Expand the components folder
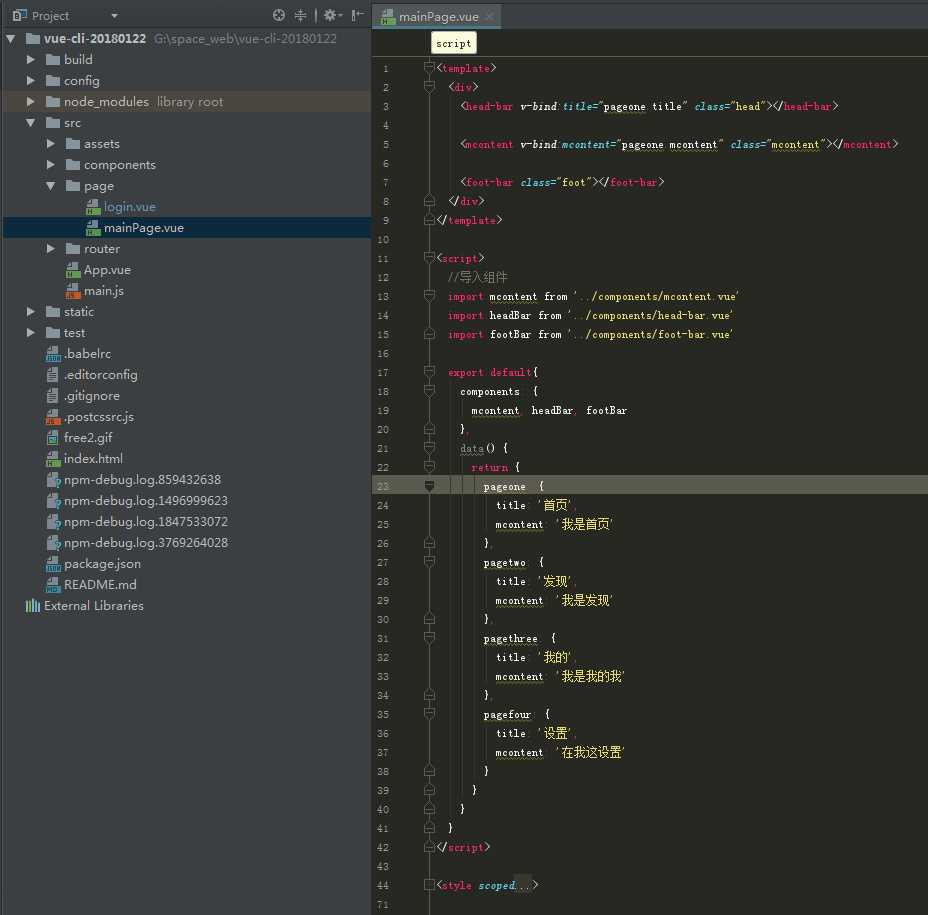Image resolution: width=928 pixels, height=915 pixels. (50, 165)
